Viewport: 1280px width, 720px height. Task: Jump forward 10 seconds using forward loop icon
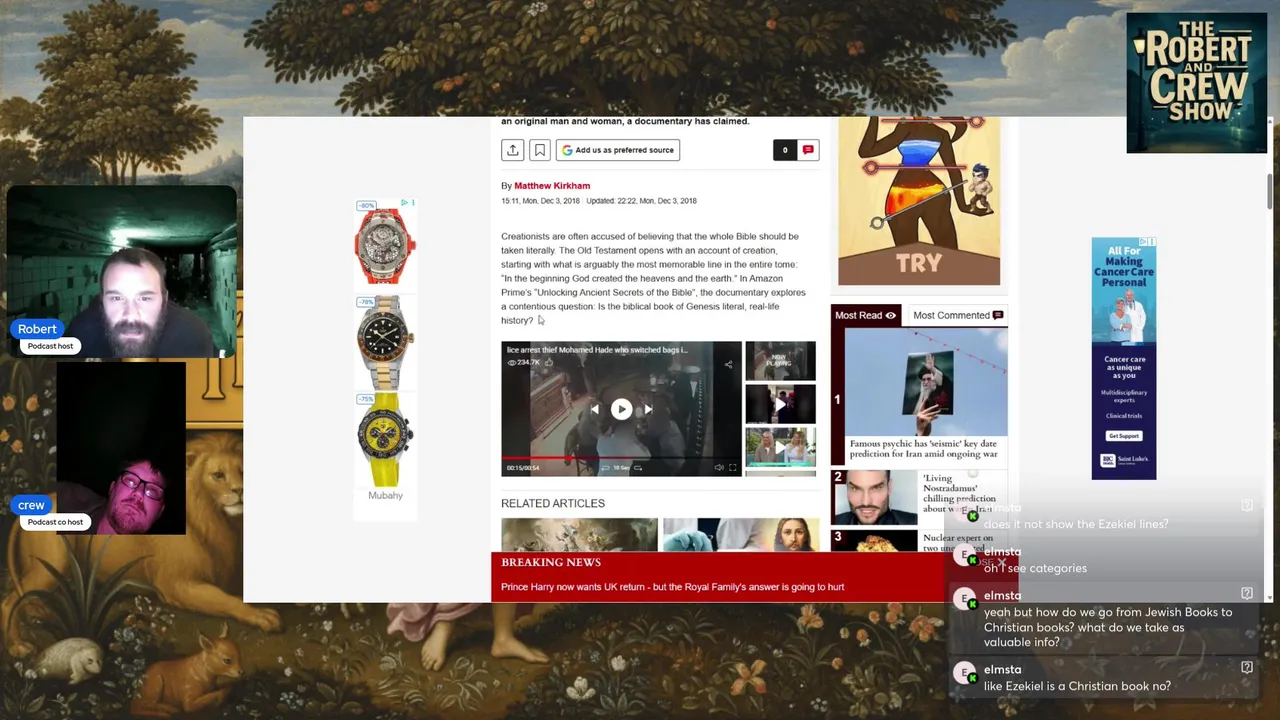638,468
